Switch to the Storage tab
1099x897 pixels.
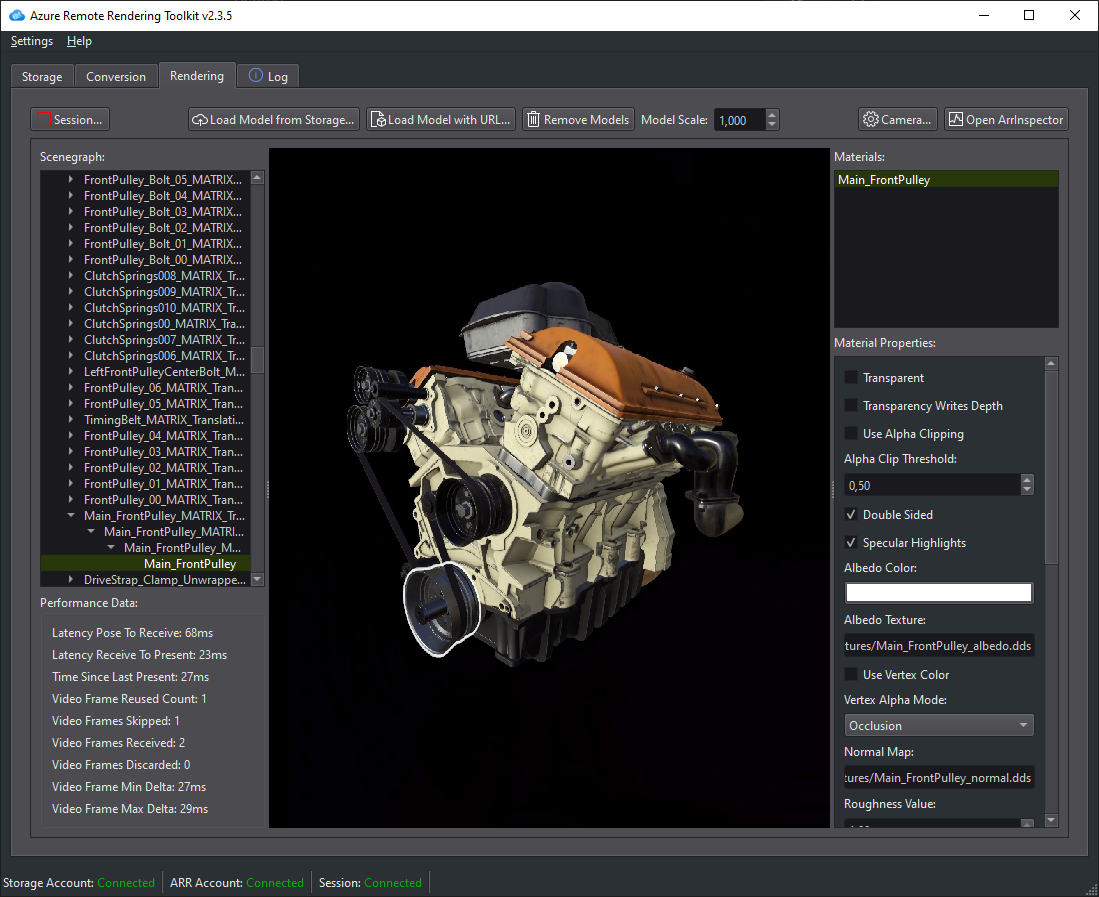pyautogui.click(x=42, y=75)
